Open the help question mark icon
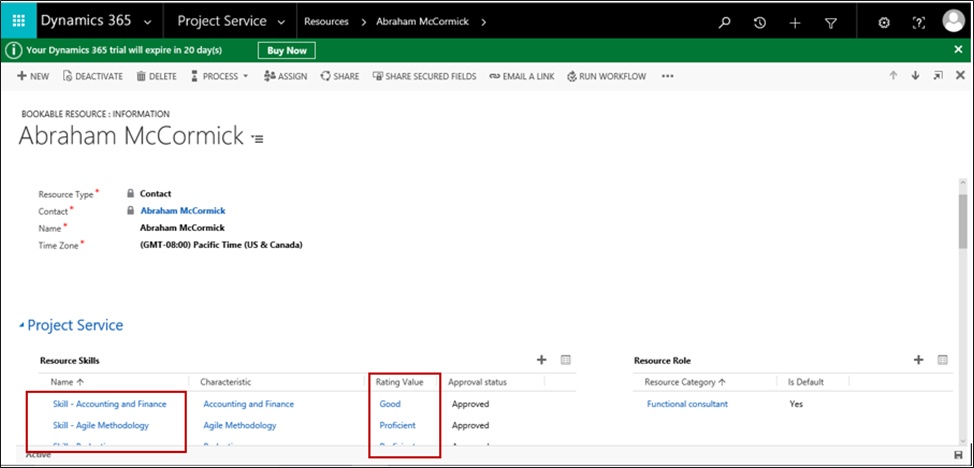The height and width of the screenshot is (468, 974). point(919,22)
